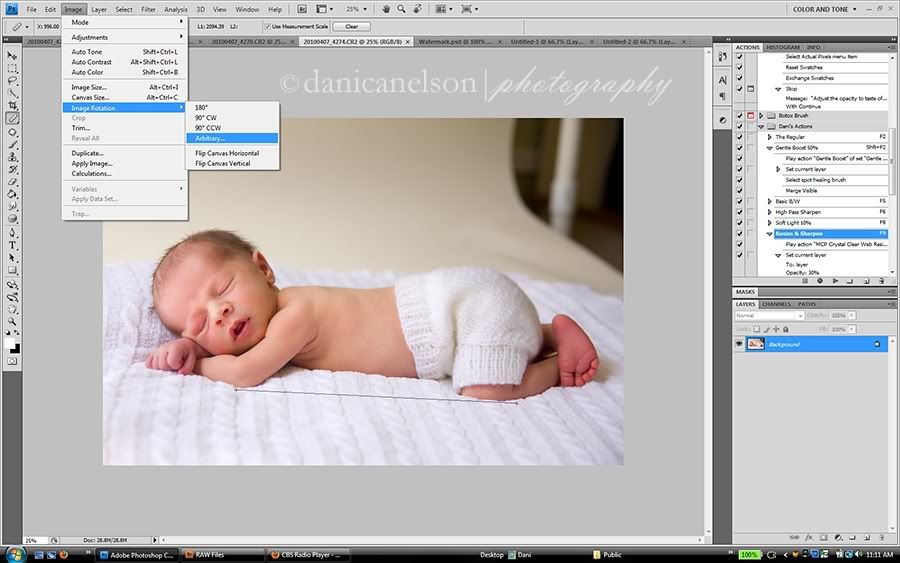Expand the Botox Brush action set

click(761, 115)
